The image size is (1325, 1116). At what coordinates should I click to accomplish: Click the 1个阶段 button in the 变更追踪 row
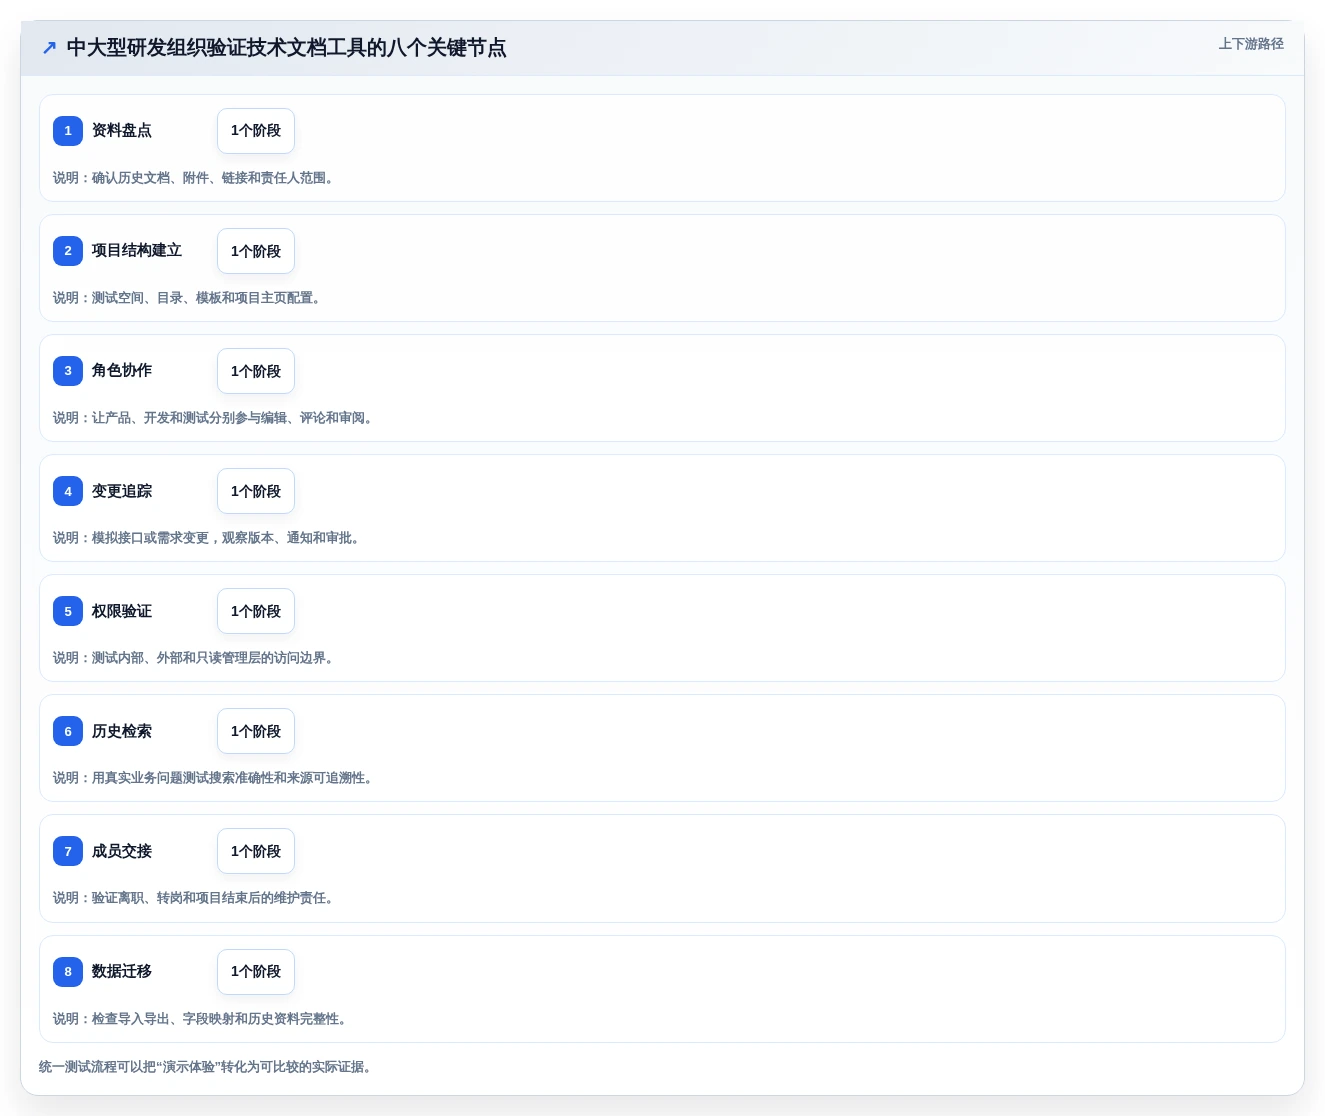[x=256, y=491]
